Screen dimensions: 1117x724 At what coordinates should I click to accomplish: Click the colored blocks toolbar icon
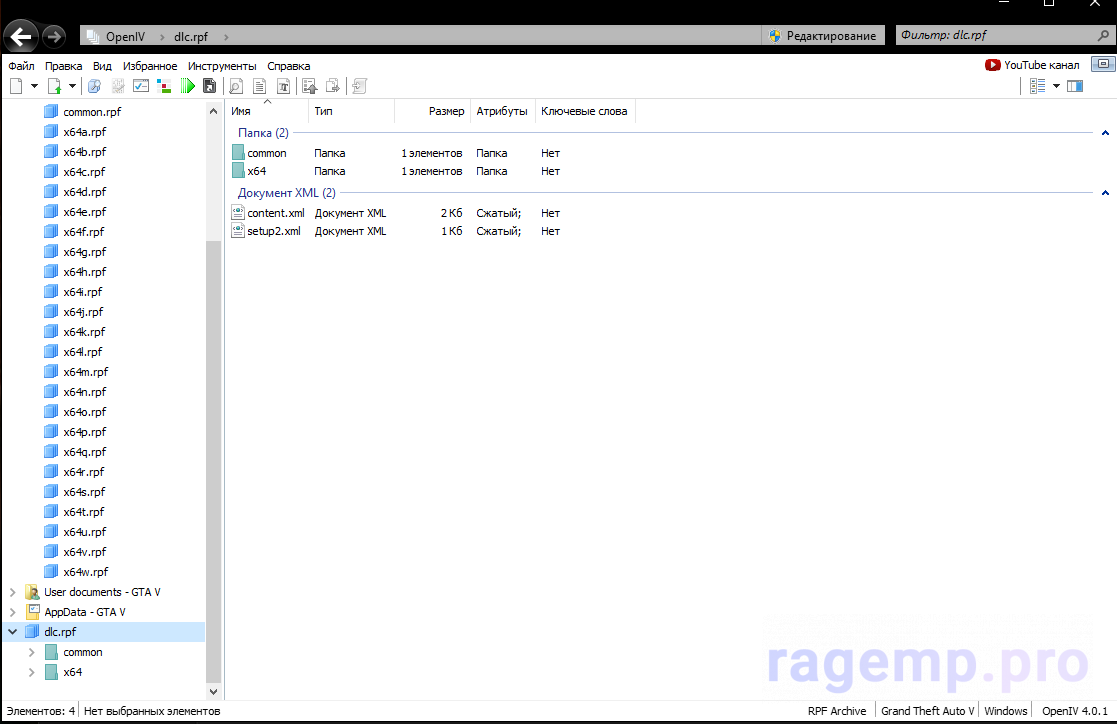(165, 86)
